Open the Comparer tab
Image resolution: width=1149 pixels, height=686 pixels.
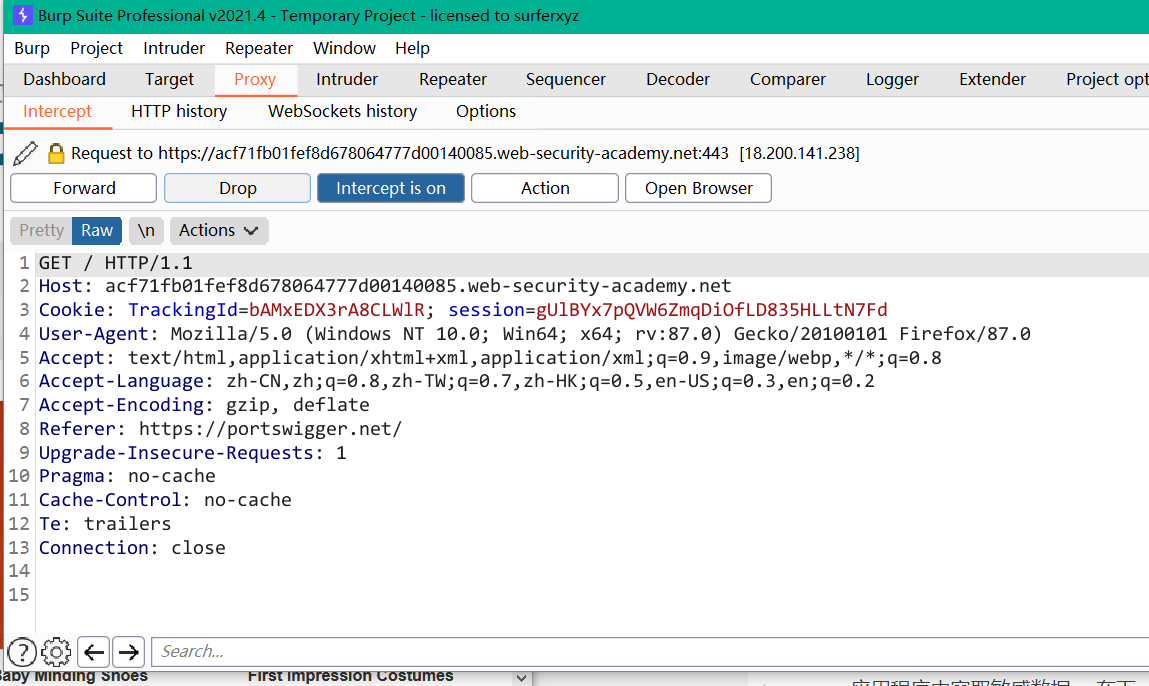coord(788,79)
